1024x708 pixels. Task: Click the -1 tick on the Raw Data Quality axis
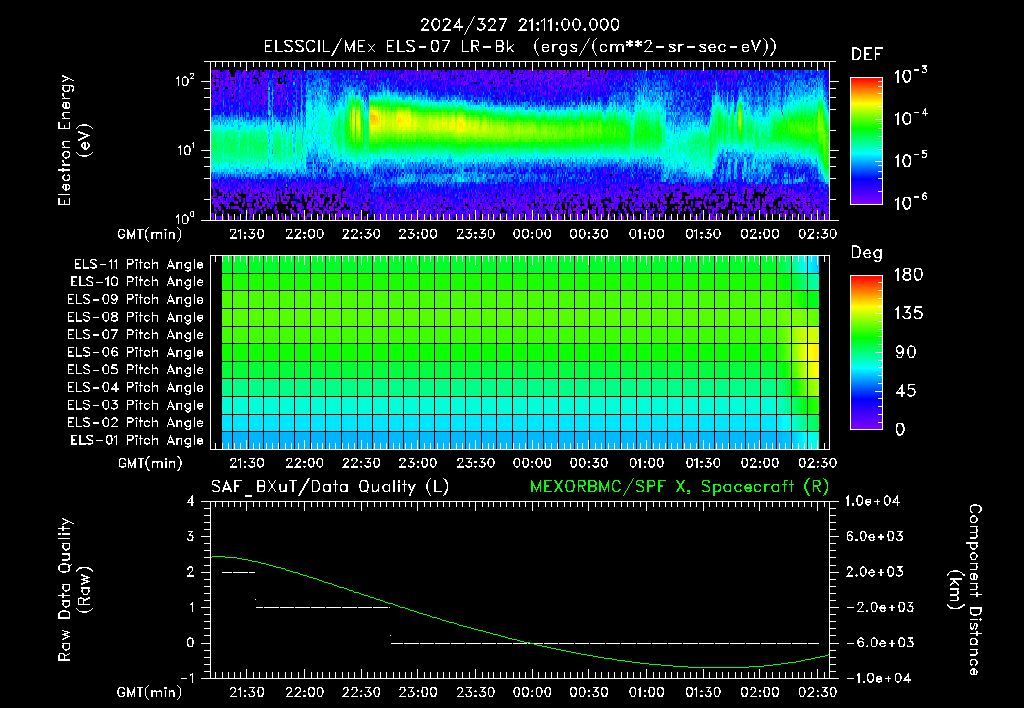coord(187,679)
